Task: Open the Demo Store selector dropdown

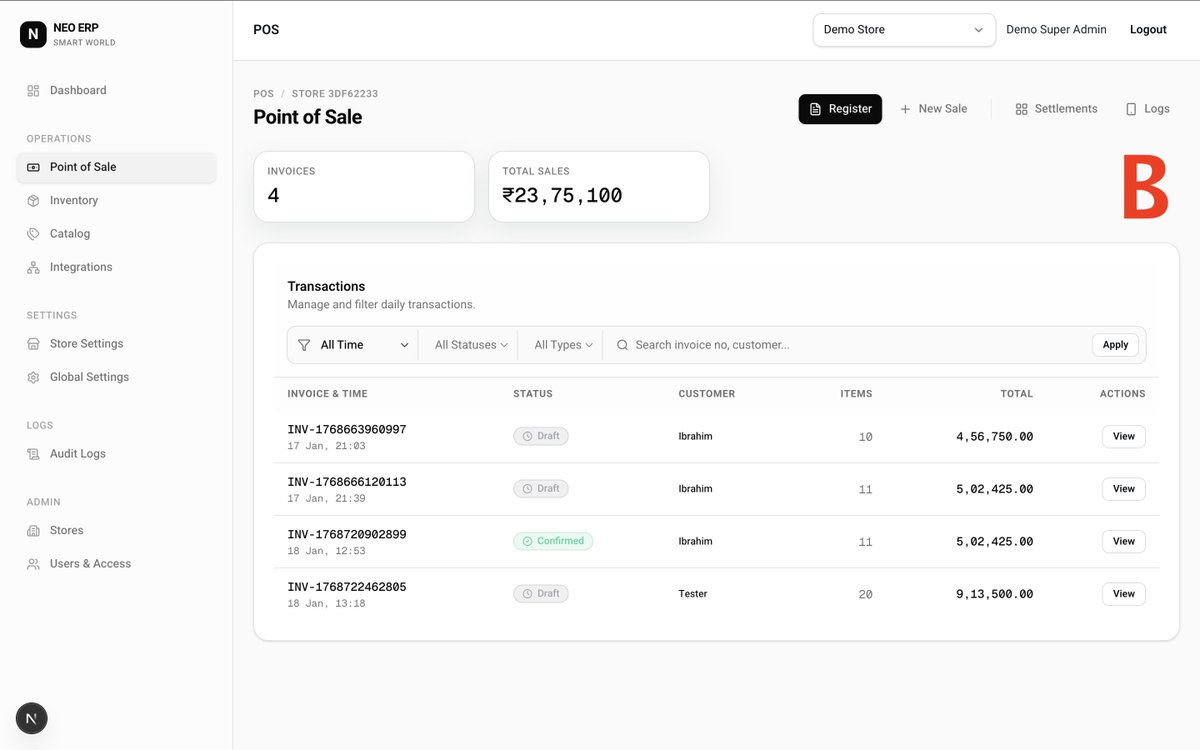Action: click(x=904, y=30)
